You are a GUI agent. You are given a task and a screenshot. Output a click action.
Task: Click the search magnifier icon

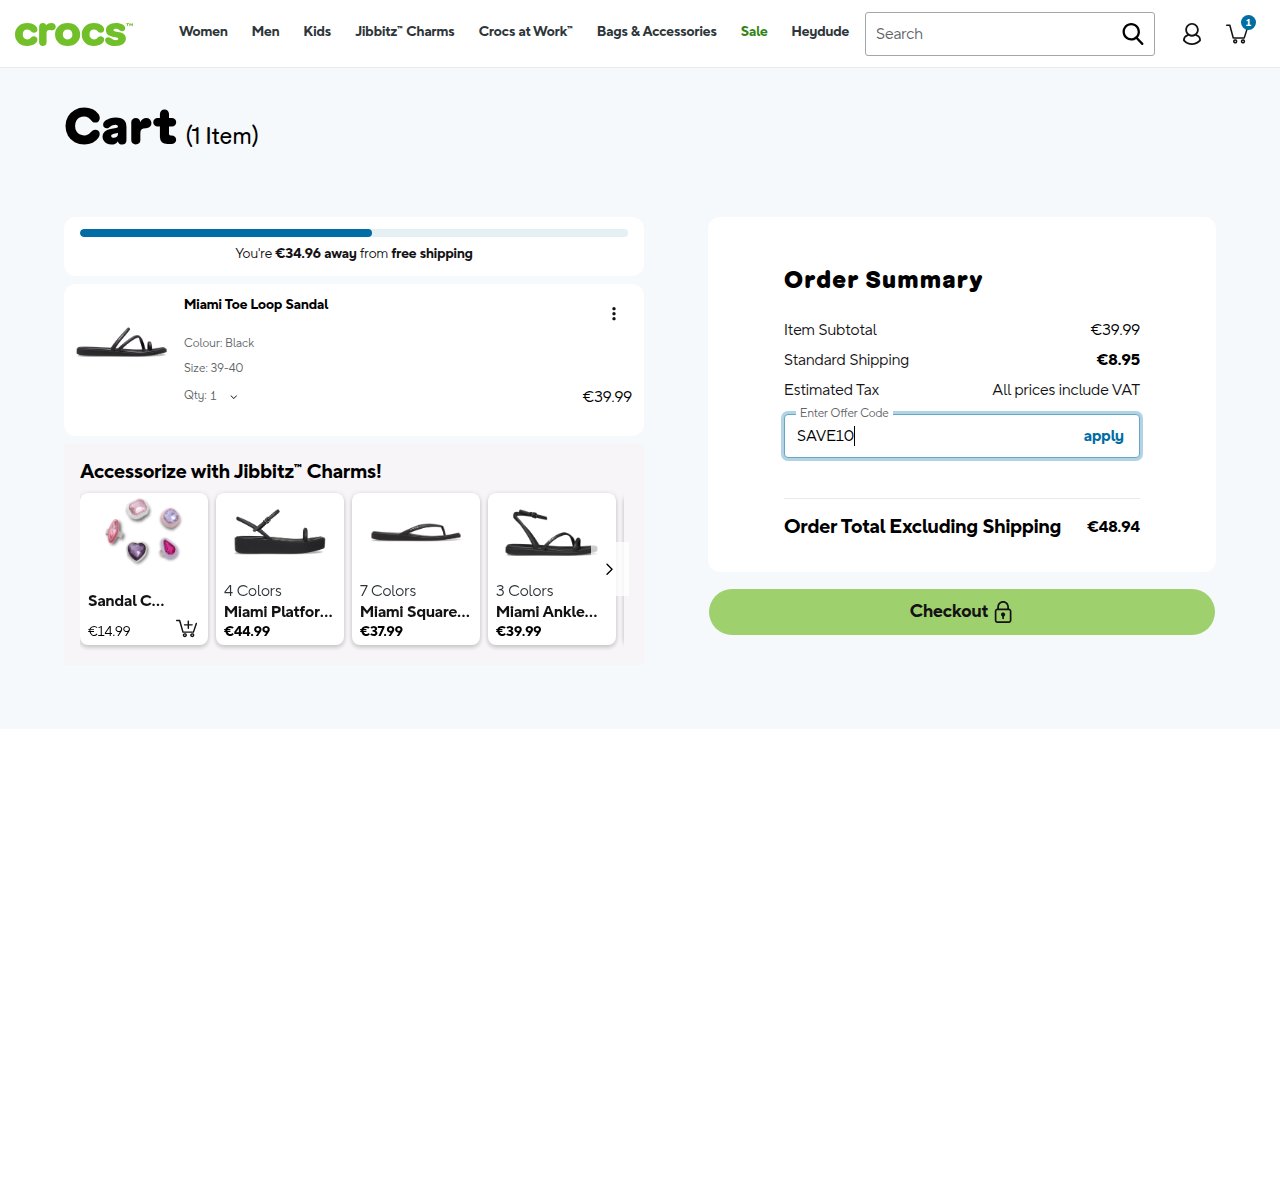point(1132,34)
